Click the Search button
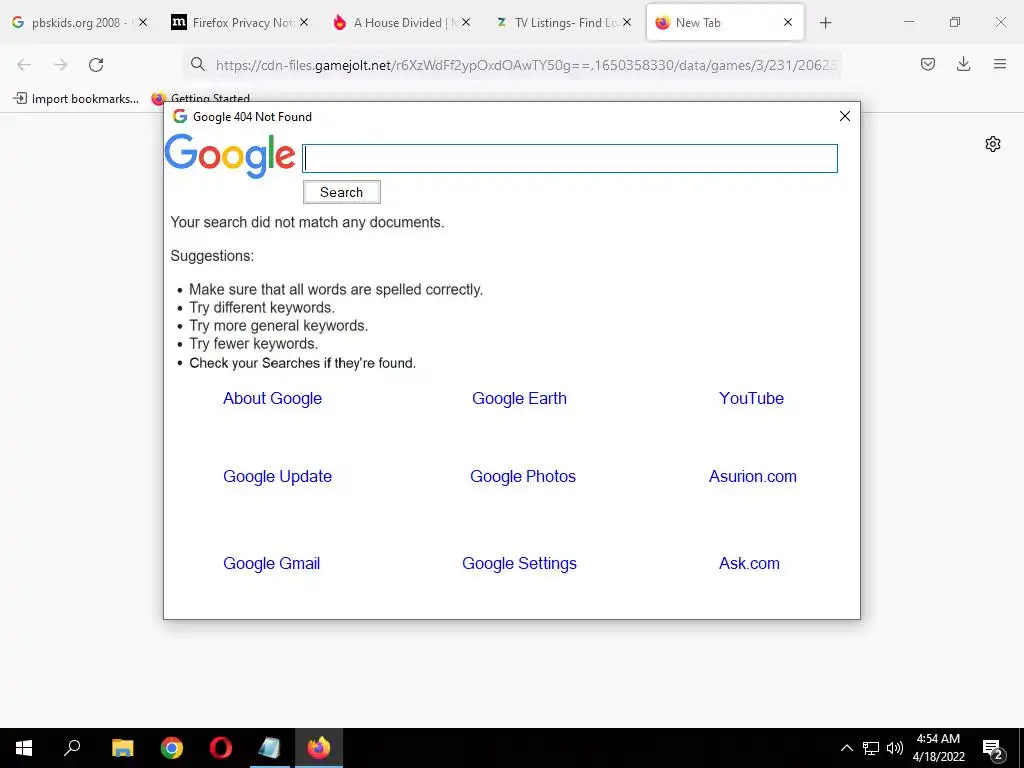The width and height of the screenshot is (1024, 768). point(342,192)
